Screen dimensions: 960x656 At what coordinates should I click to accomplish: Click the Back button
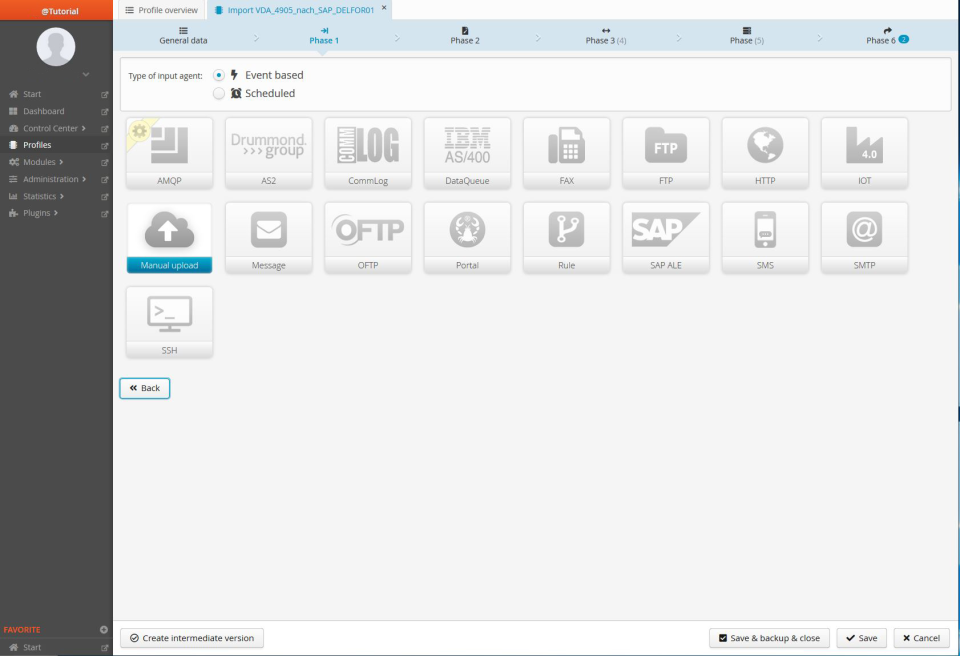[144, 388]
